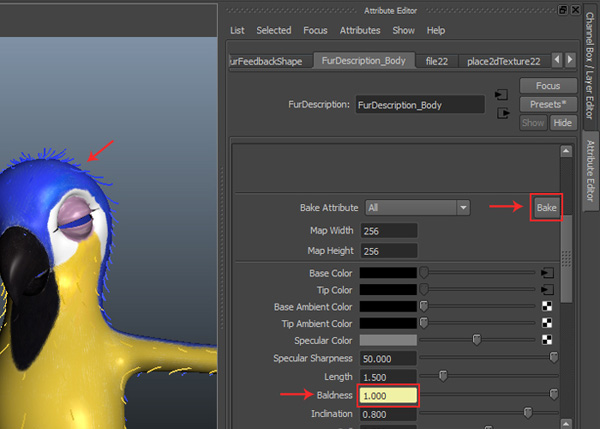600x429 pixels.
Task: Click the Map Height field
Action: coord(388,251)
